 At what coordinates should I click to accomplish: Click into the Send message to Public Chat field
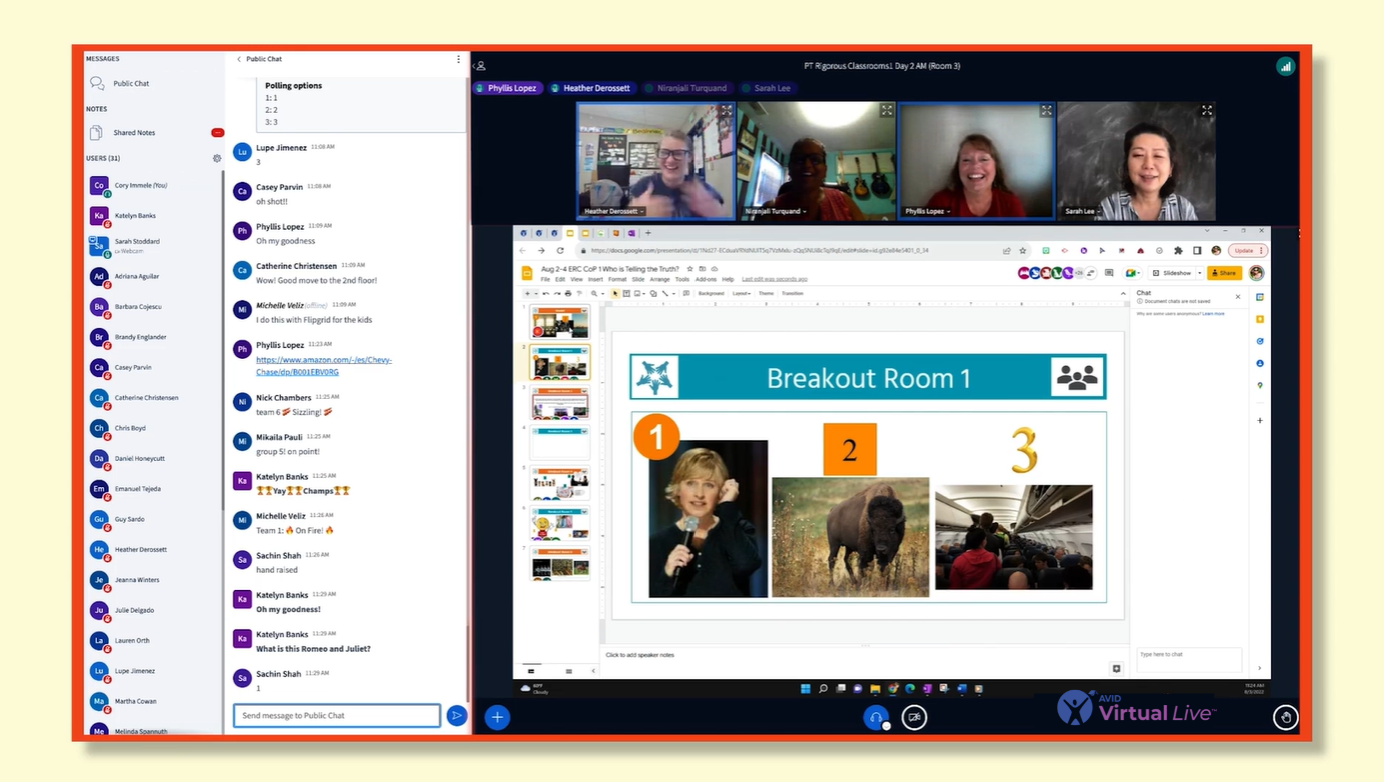click(337, 715)
